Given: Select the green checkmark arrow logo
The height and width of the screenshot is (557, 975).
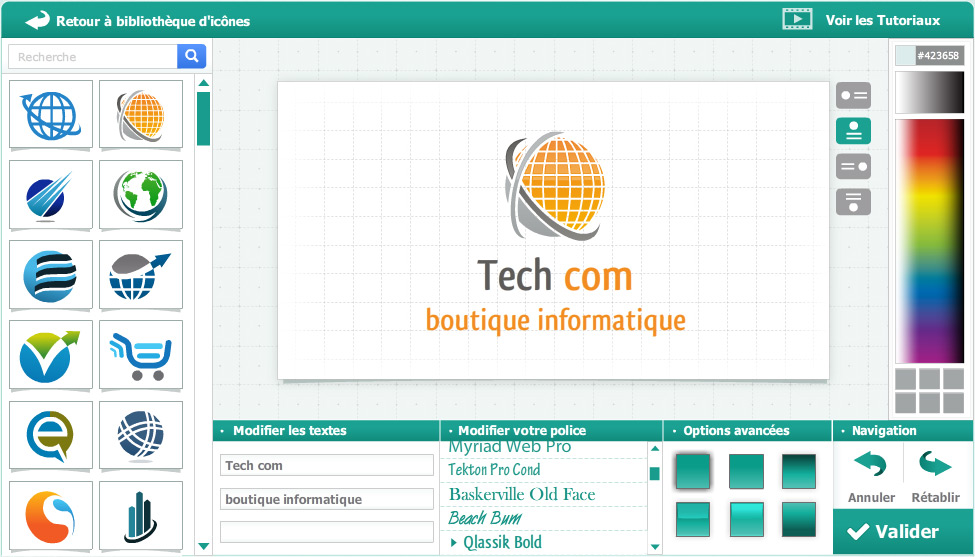Looking at the screenshot, I should point(51,354).
